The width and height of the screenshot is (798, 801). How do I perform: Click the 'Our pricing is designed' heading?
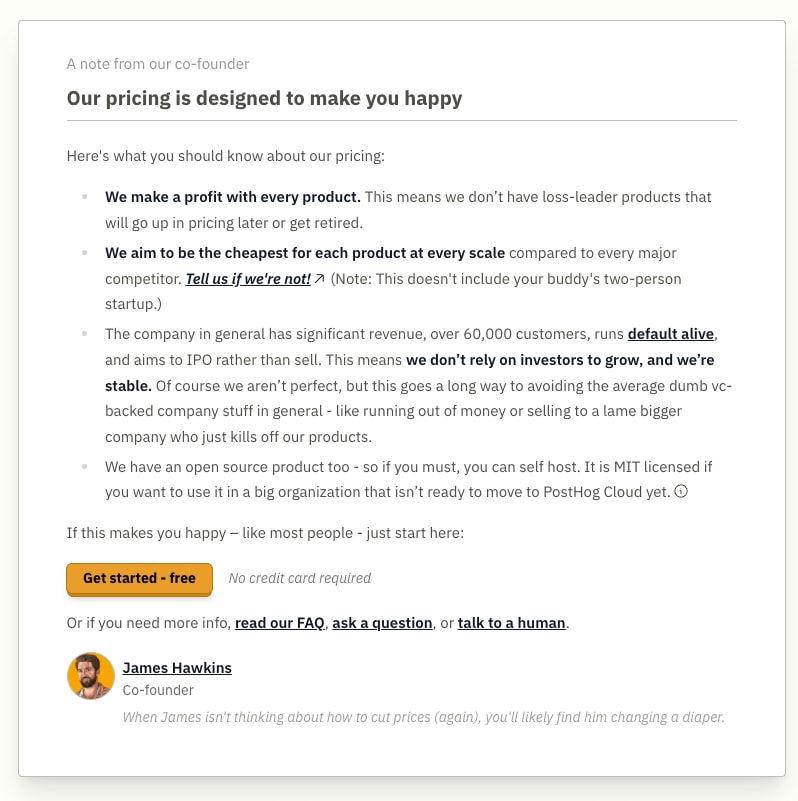click(x=264, y=99)
